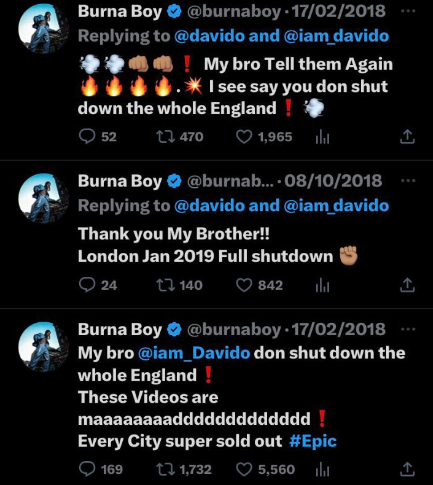Screen dimensions: 433x485
Task: Open more options on the 08/10/2018 tweet
Action: pyautogui.click(x=408, y=181)
